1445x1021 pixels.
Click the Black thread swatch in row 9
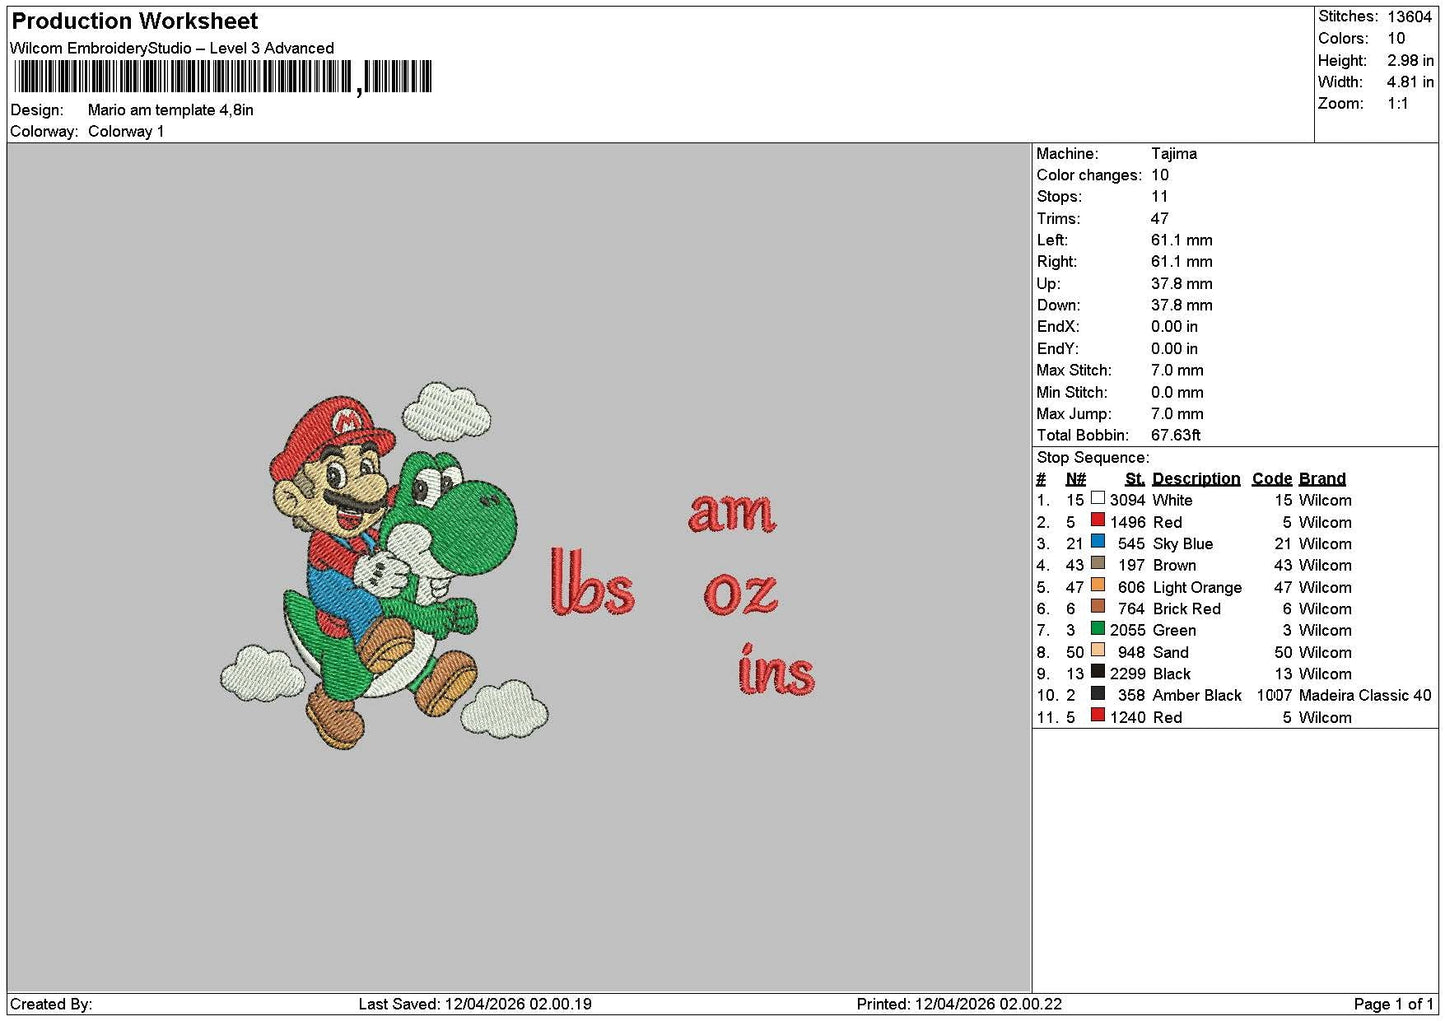pos(1098,671)
